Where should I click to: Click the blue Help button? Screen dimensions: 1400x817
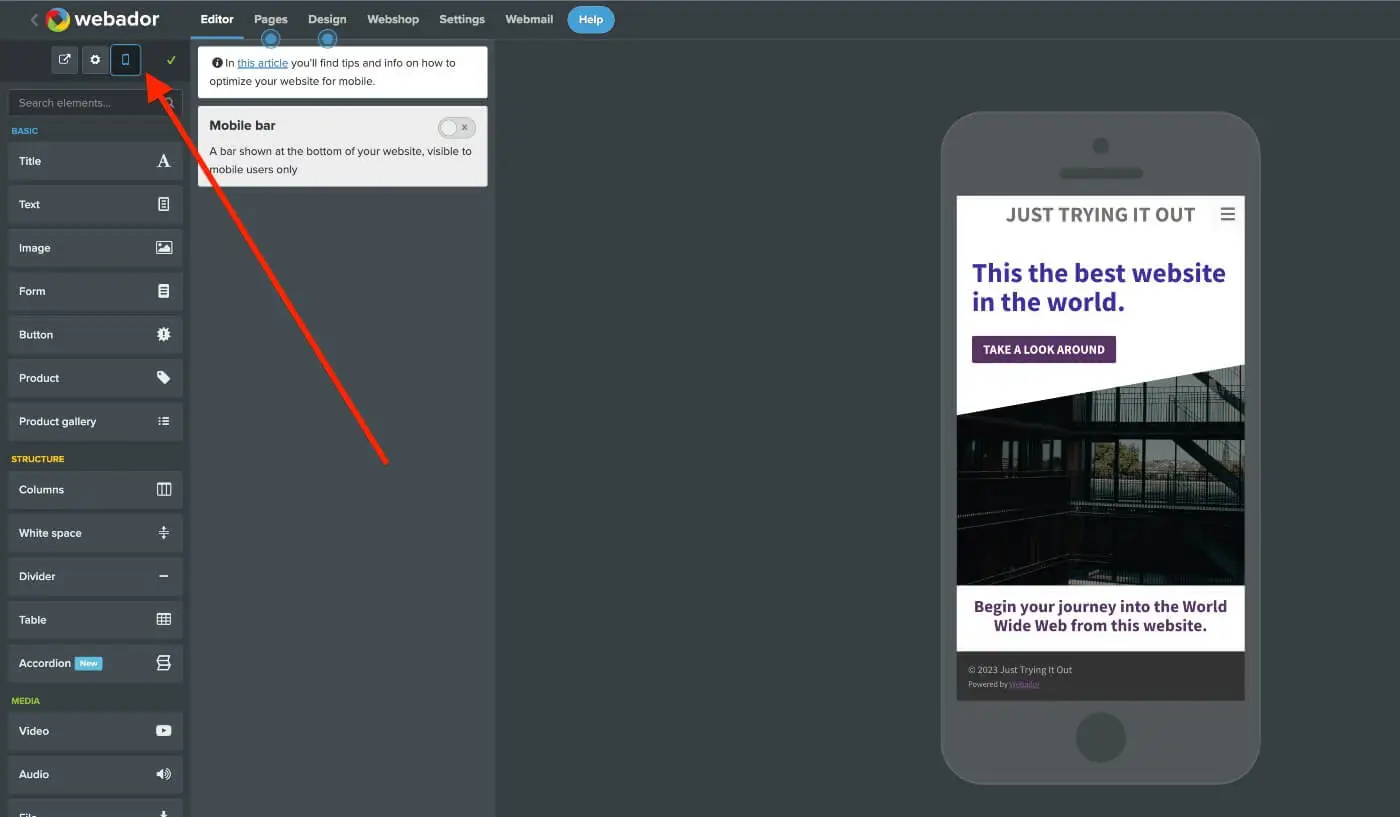click(x=591, y=19)
